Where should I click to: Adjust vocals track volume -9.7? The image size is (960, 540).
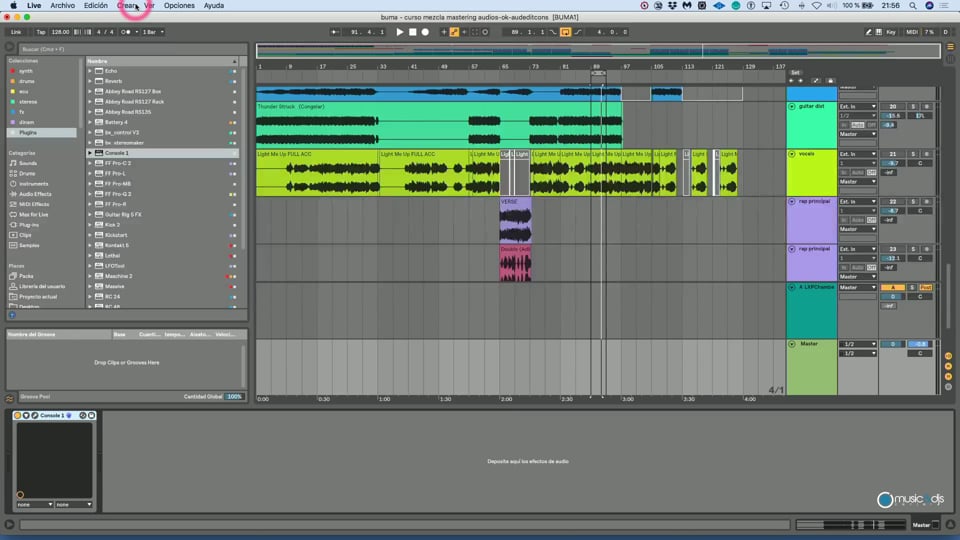(893, 163)
